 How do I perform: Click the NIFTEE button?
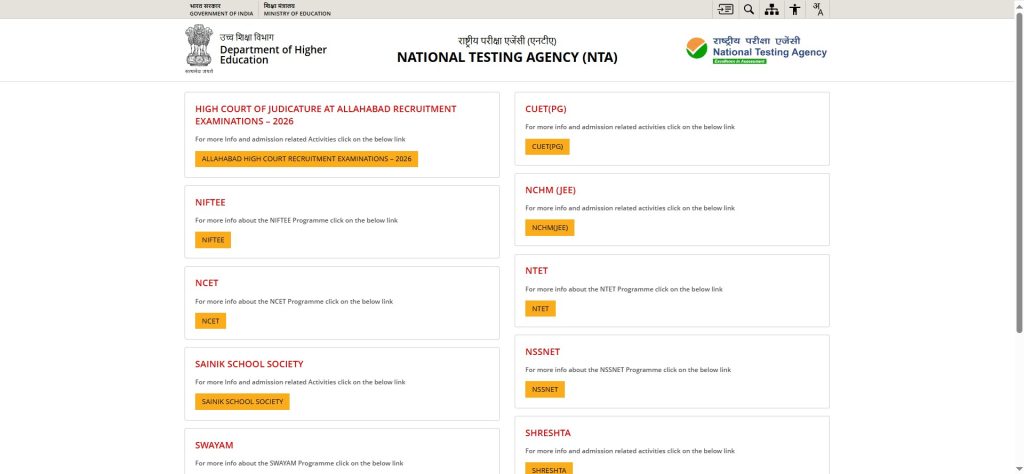click(213, 240)
